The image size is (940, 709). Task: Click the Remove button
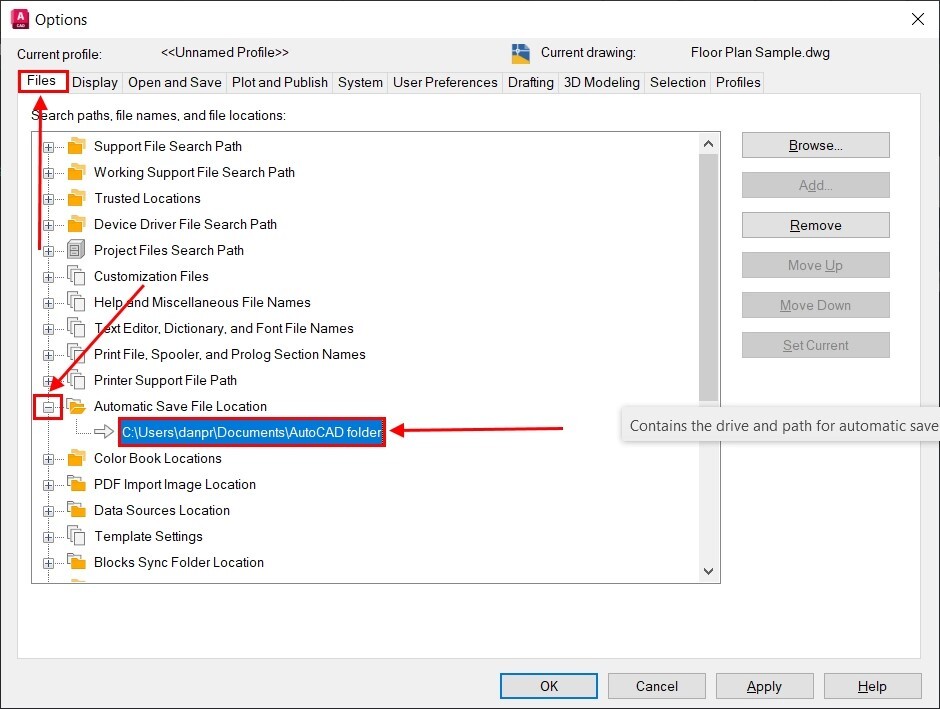click(815, 225)
